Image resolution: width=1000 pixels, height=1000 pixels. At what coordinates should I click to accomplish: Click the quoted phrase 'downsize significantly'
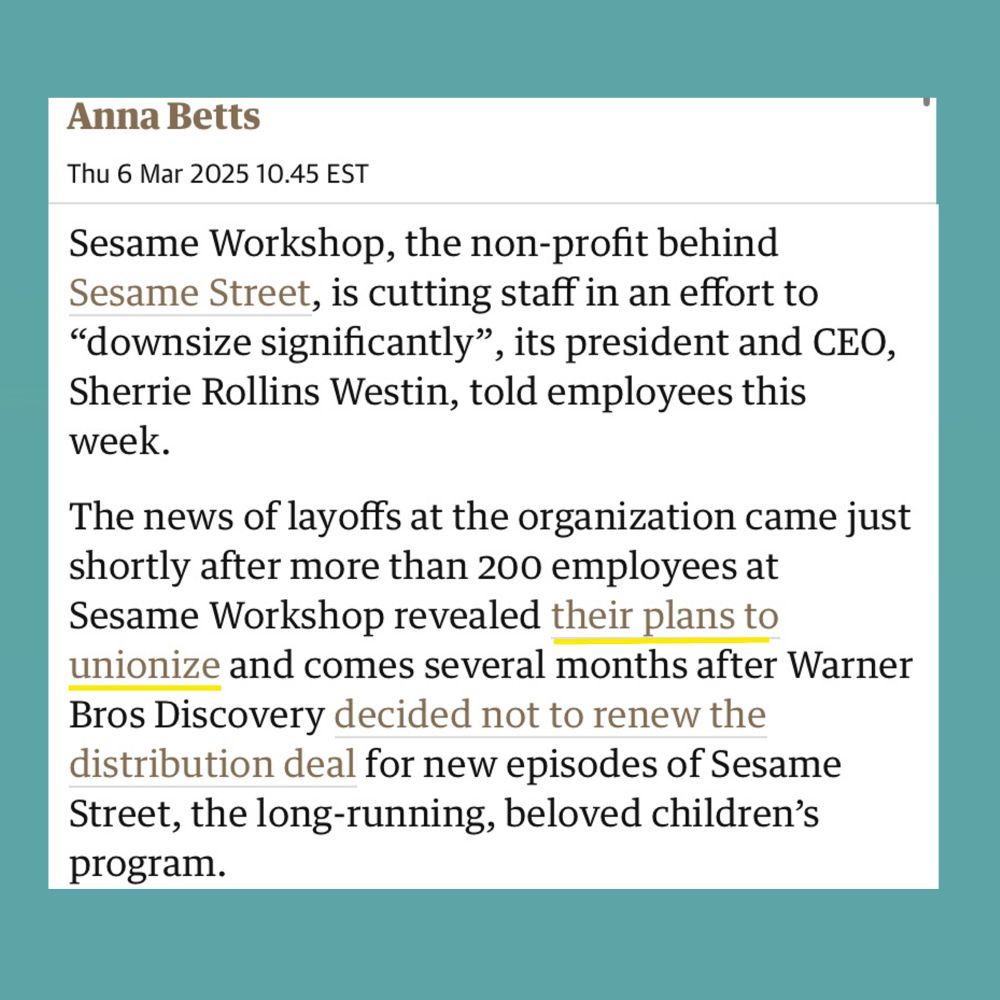point(281,342)
